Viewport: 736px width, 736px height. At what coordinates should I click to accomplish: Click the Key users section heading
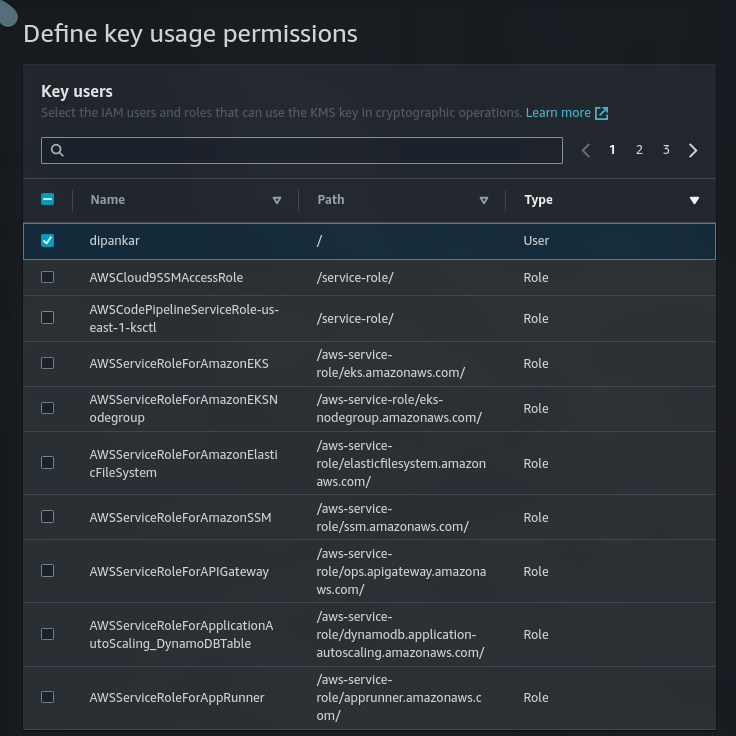click(x=77, y=92)
